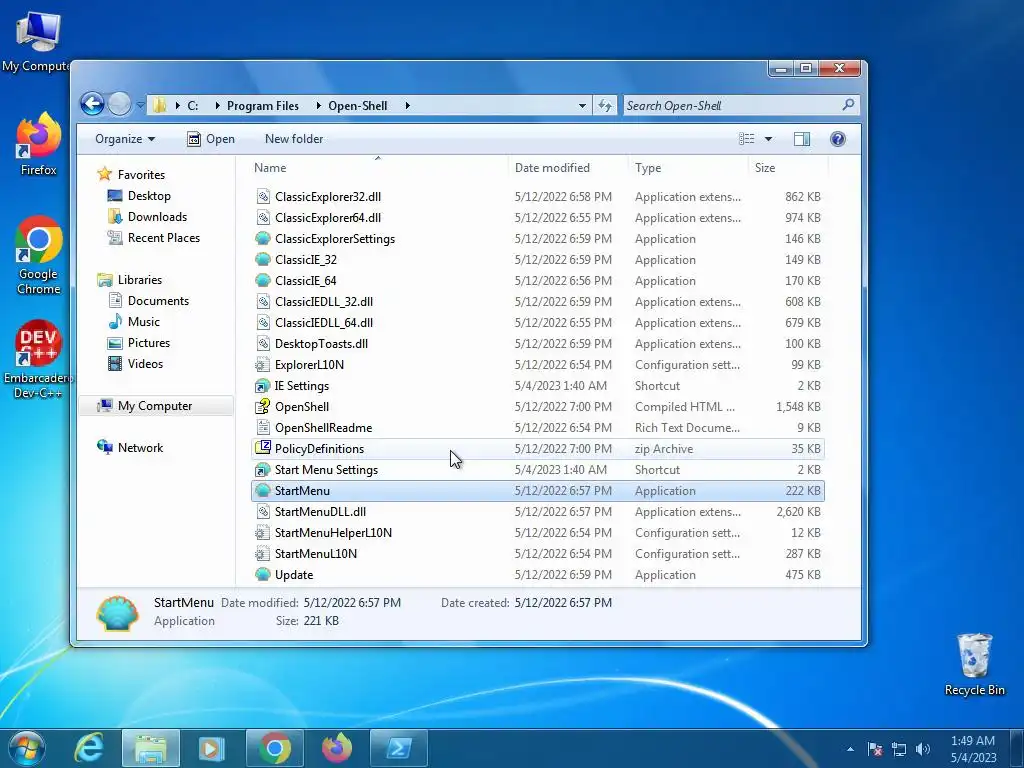Click the Forward navigation arrow
The image size is (1024, 768).
[x=119, y=104]
